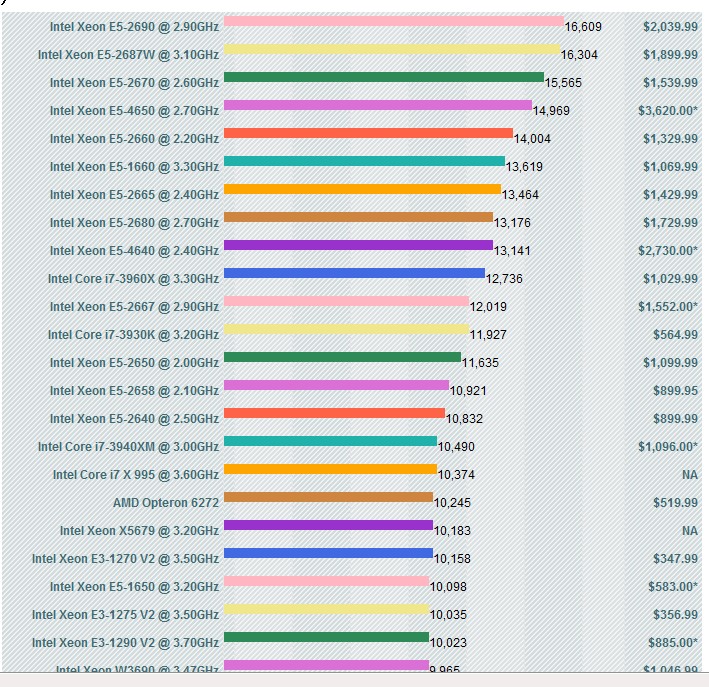Image resolution: width=709 pixels, height=687 pixels.
Task: Click Intel Xeon E5-2667 @ 2.90GHz
Action: pos(134,307)
